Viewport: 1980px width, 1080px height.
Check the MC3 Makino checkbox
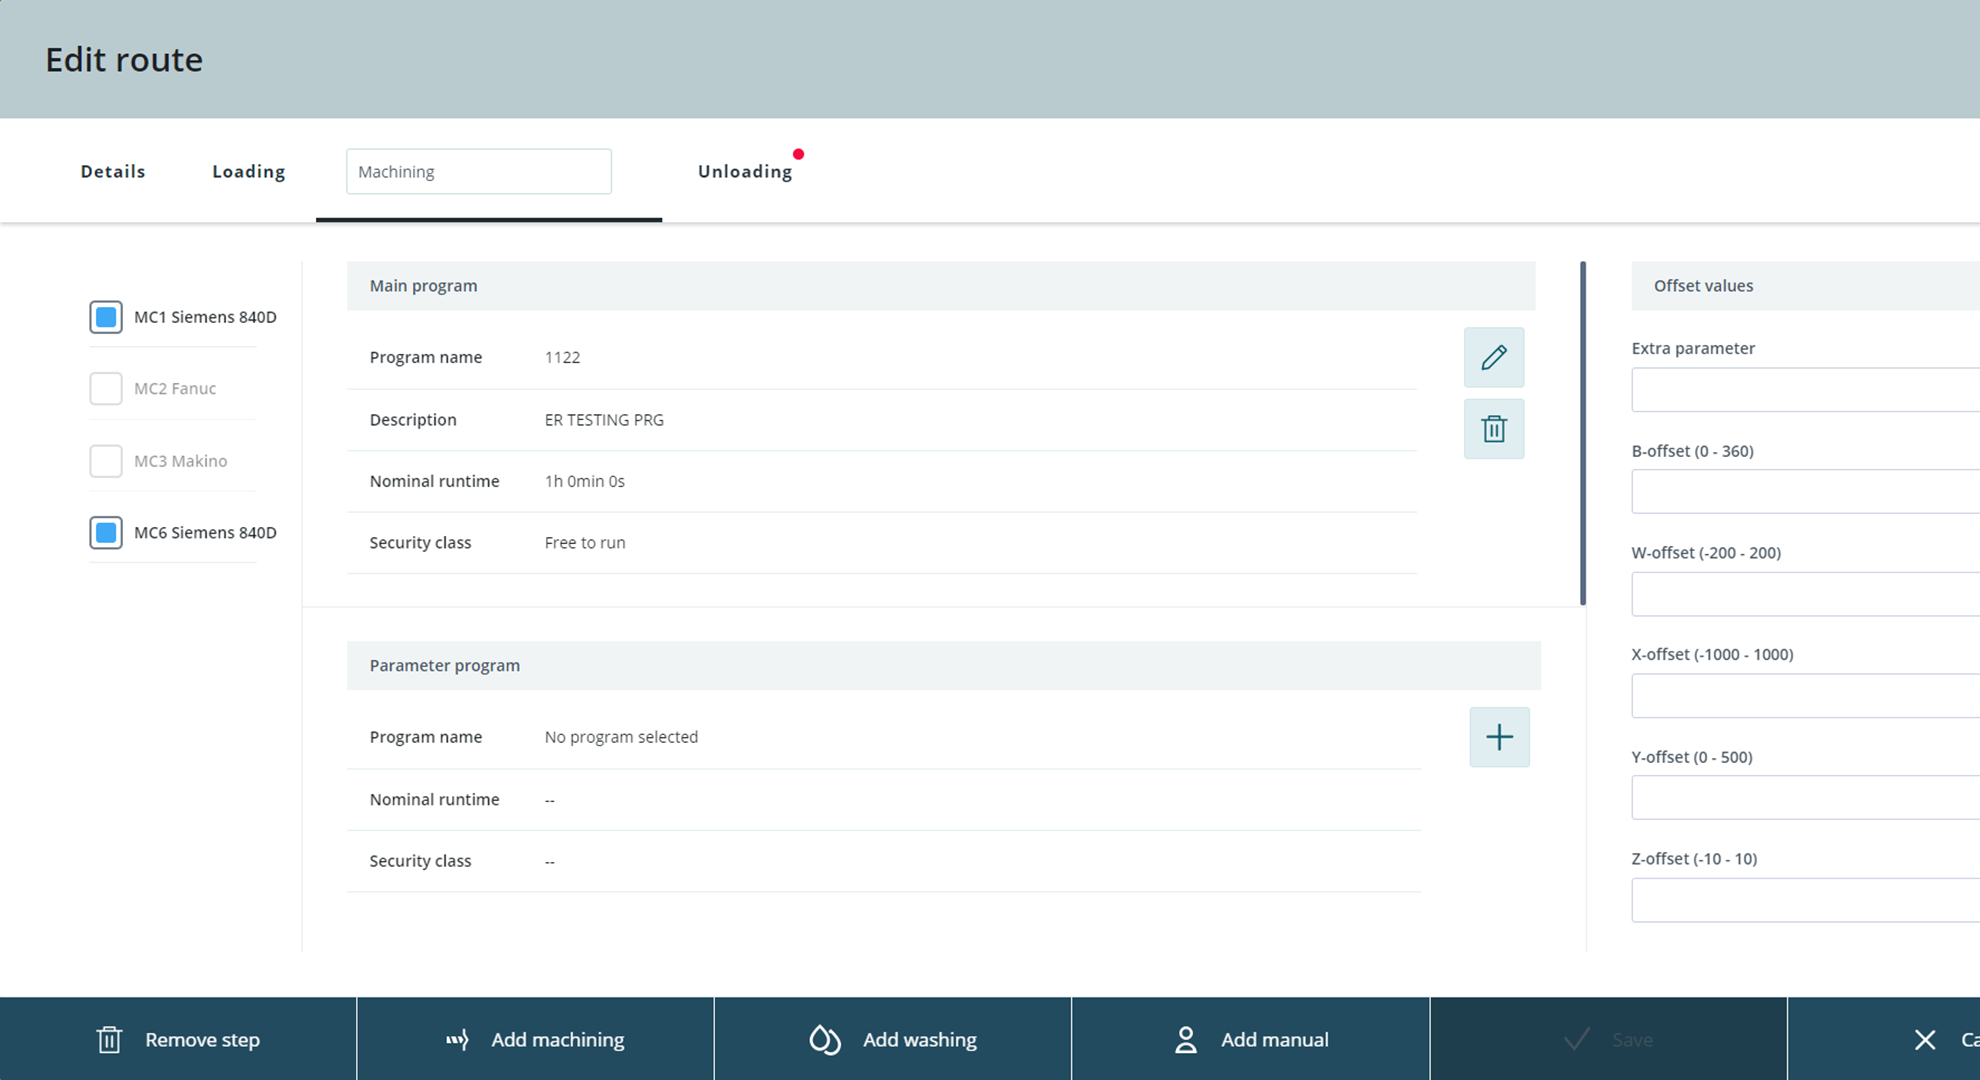pos(106,461)
